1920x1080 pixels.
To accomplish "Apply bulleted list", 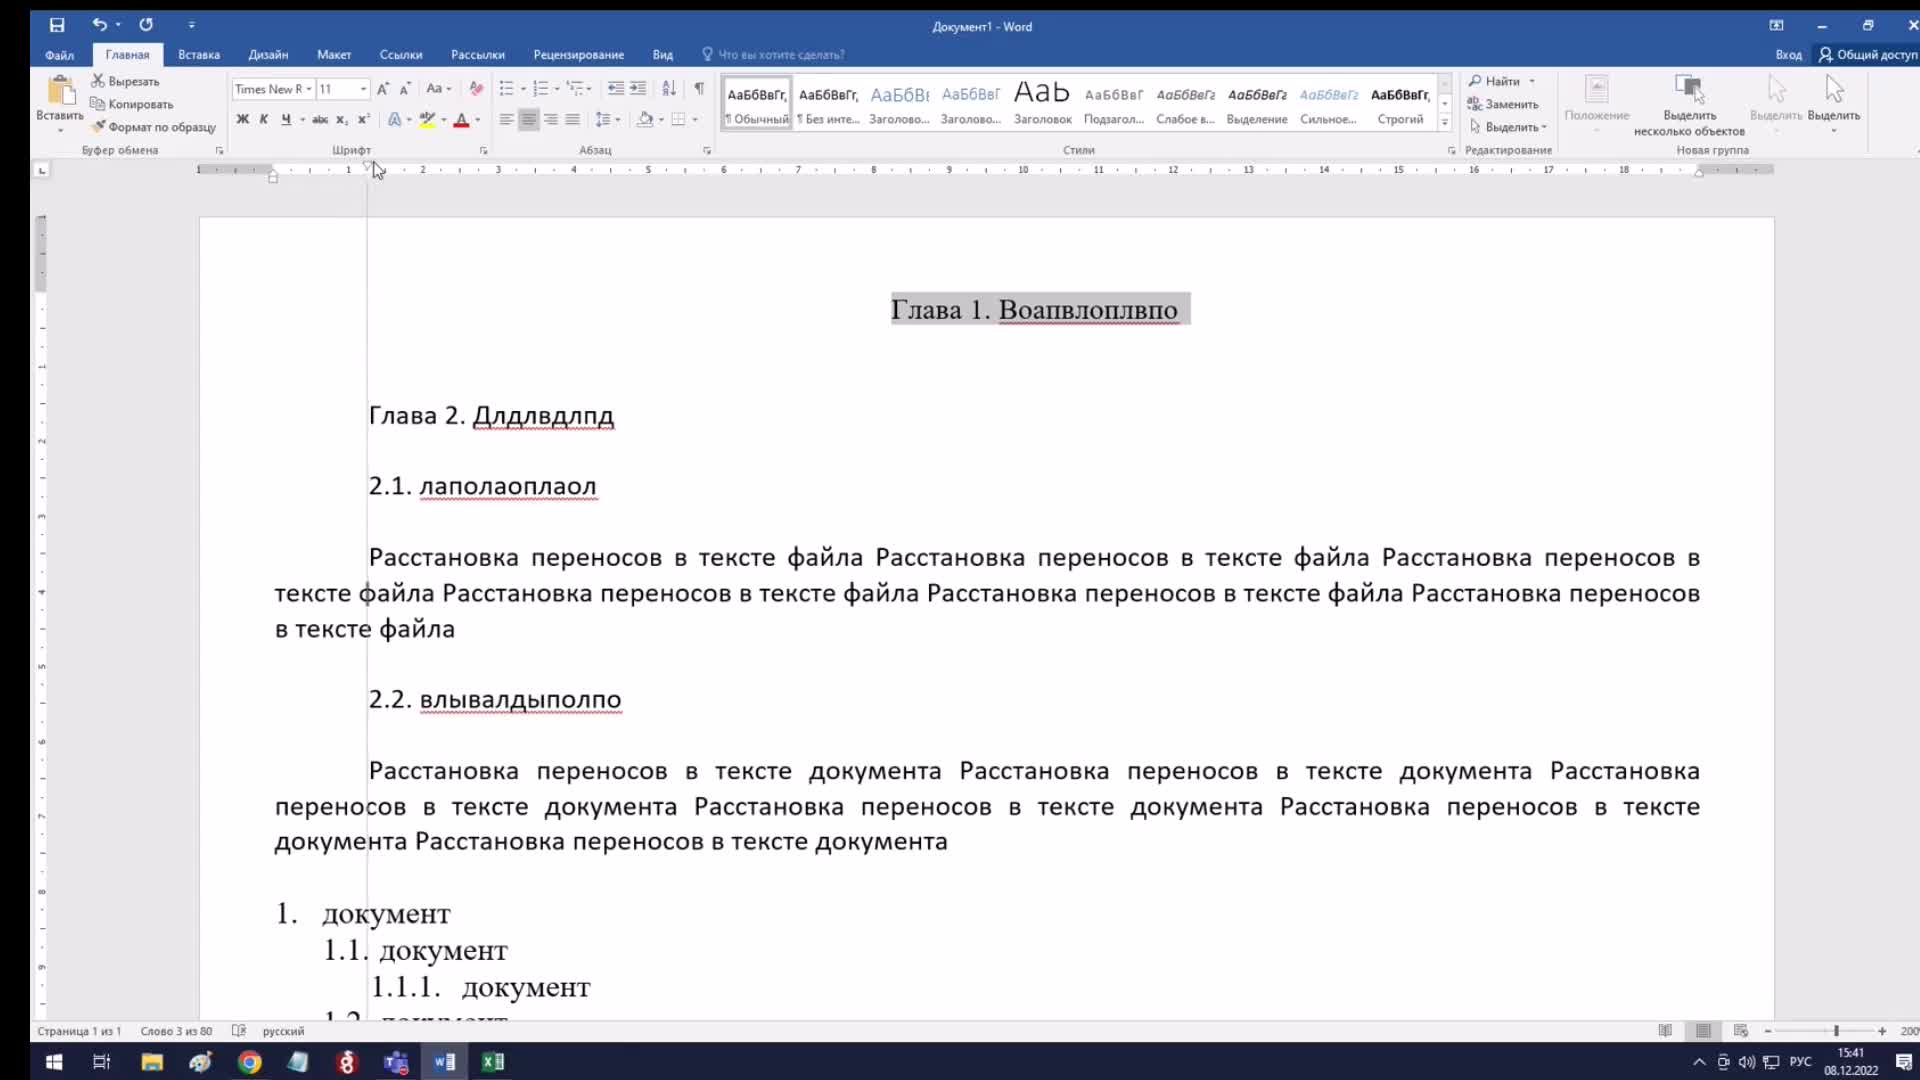I will point(507,89).
